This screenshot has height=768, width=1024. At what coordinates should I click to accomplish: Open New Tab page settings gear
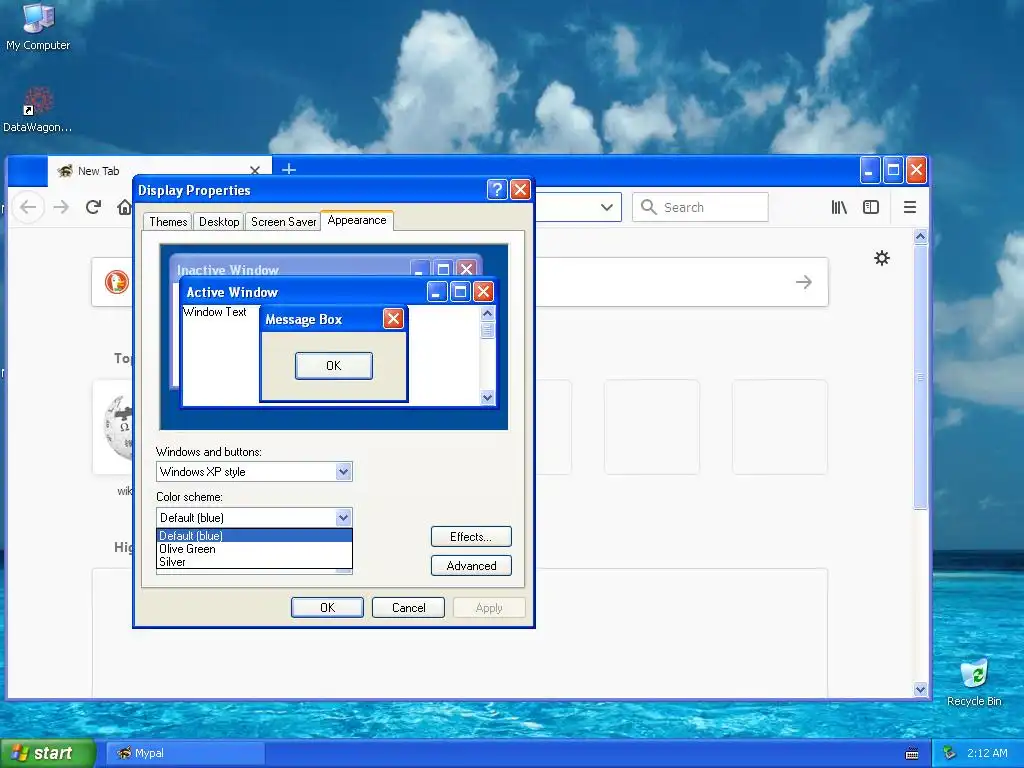point(882,258)
